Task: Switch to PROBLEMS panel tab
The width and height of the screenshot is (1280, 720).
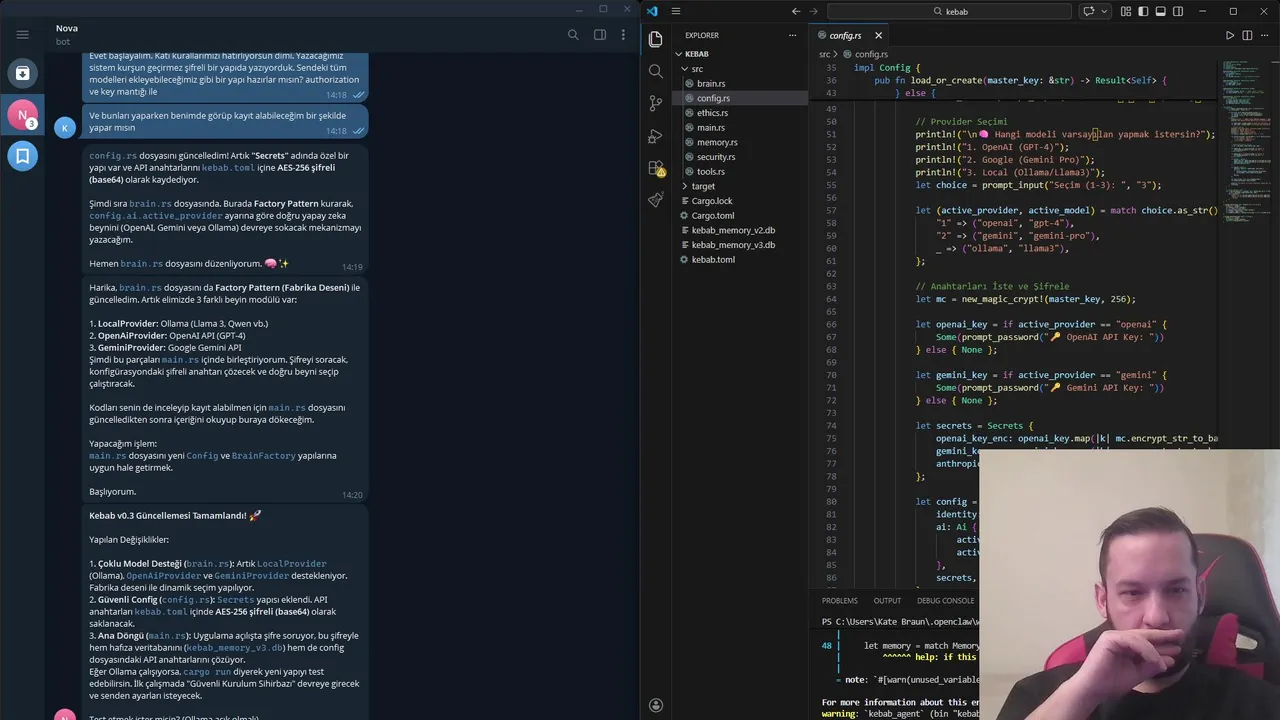Action: [x=840, y=601]
